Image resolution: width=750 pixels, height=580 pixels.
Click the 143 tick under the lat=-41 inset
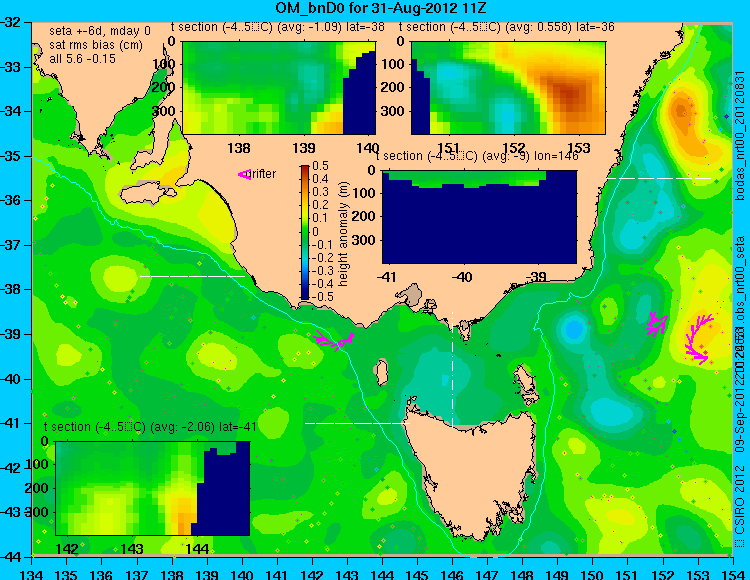[132, 549]
